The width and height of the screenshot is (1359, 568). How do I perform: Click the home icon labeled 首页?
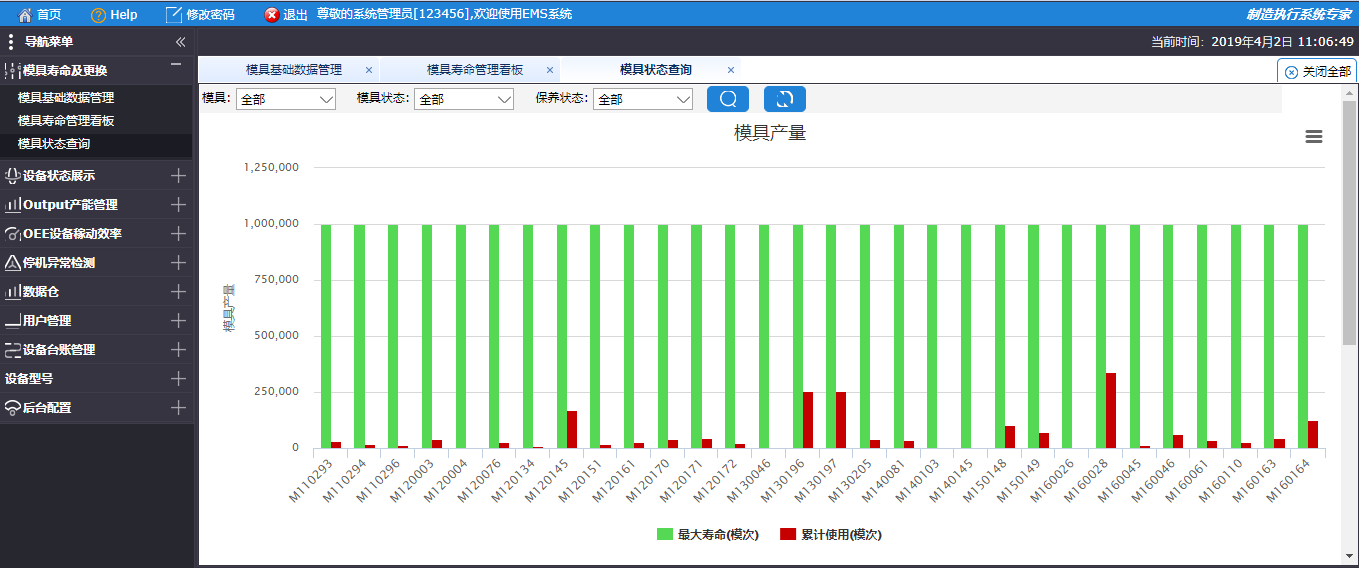pos(25,15)
